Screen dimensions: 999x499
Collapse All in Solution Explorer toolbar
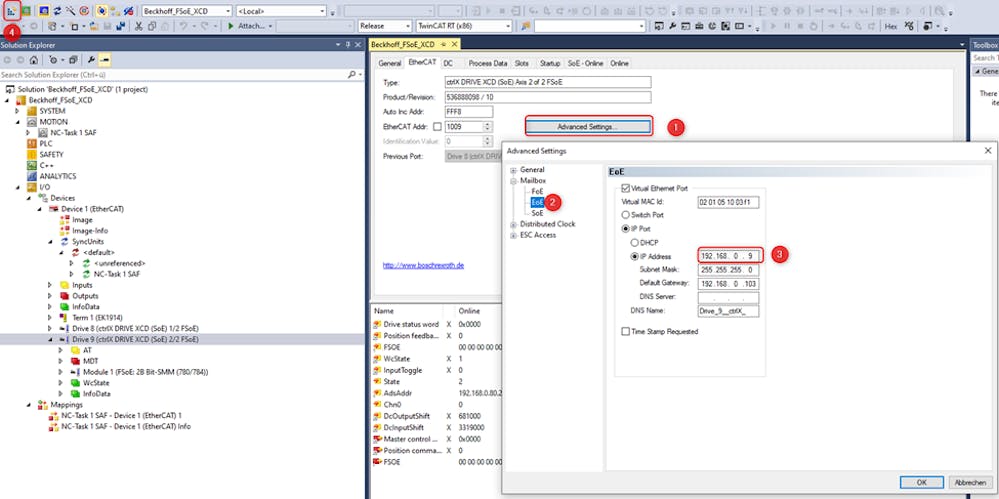tap(73, 60)
